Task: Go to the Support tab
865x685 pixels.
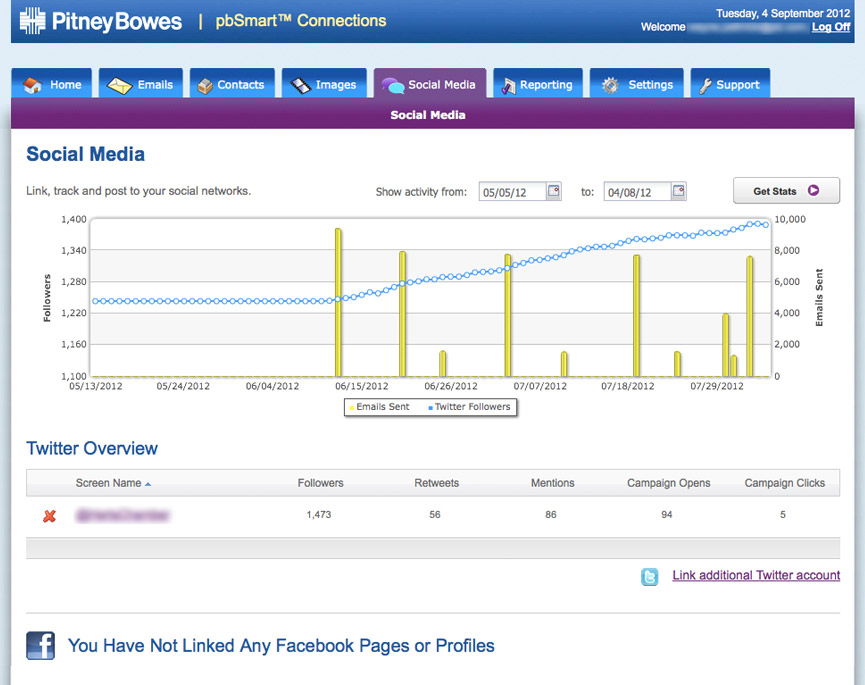Action: 730,83
